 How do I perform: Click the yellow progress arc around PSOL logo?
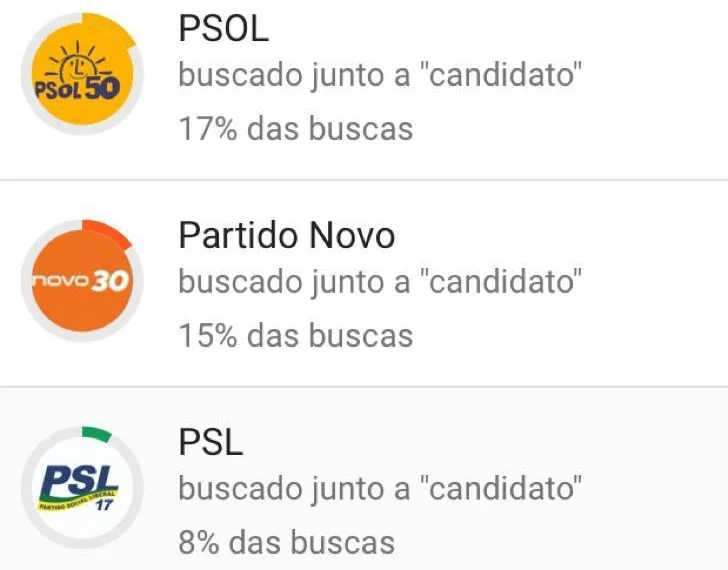[110, 28]
